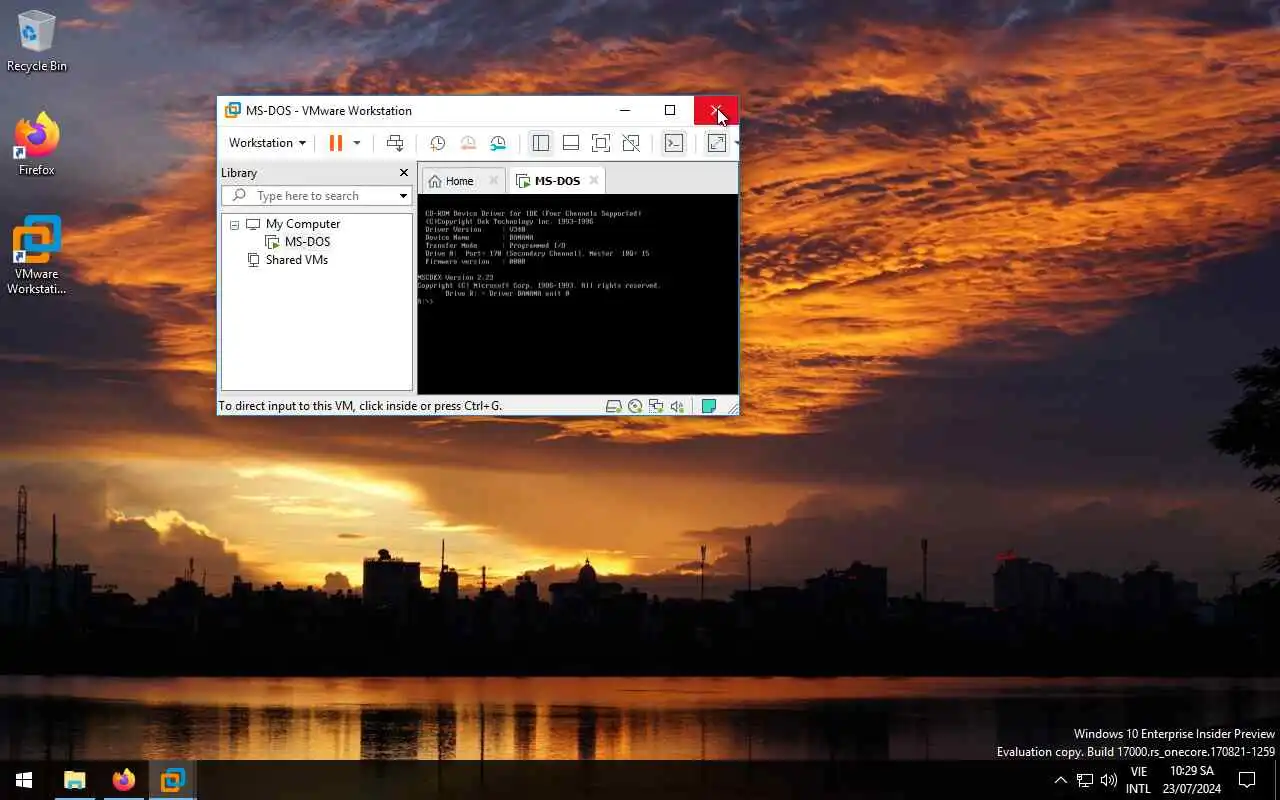Send Ctrl+Alt+Del to the virtual machine

coord(395,143)
